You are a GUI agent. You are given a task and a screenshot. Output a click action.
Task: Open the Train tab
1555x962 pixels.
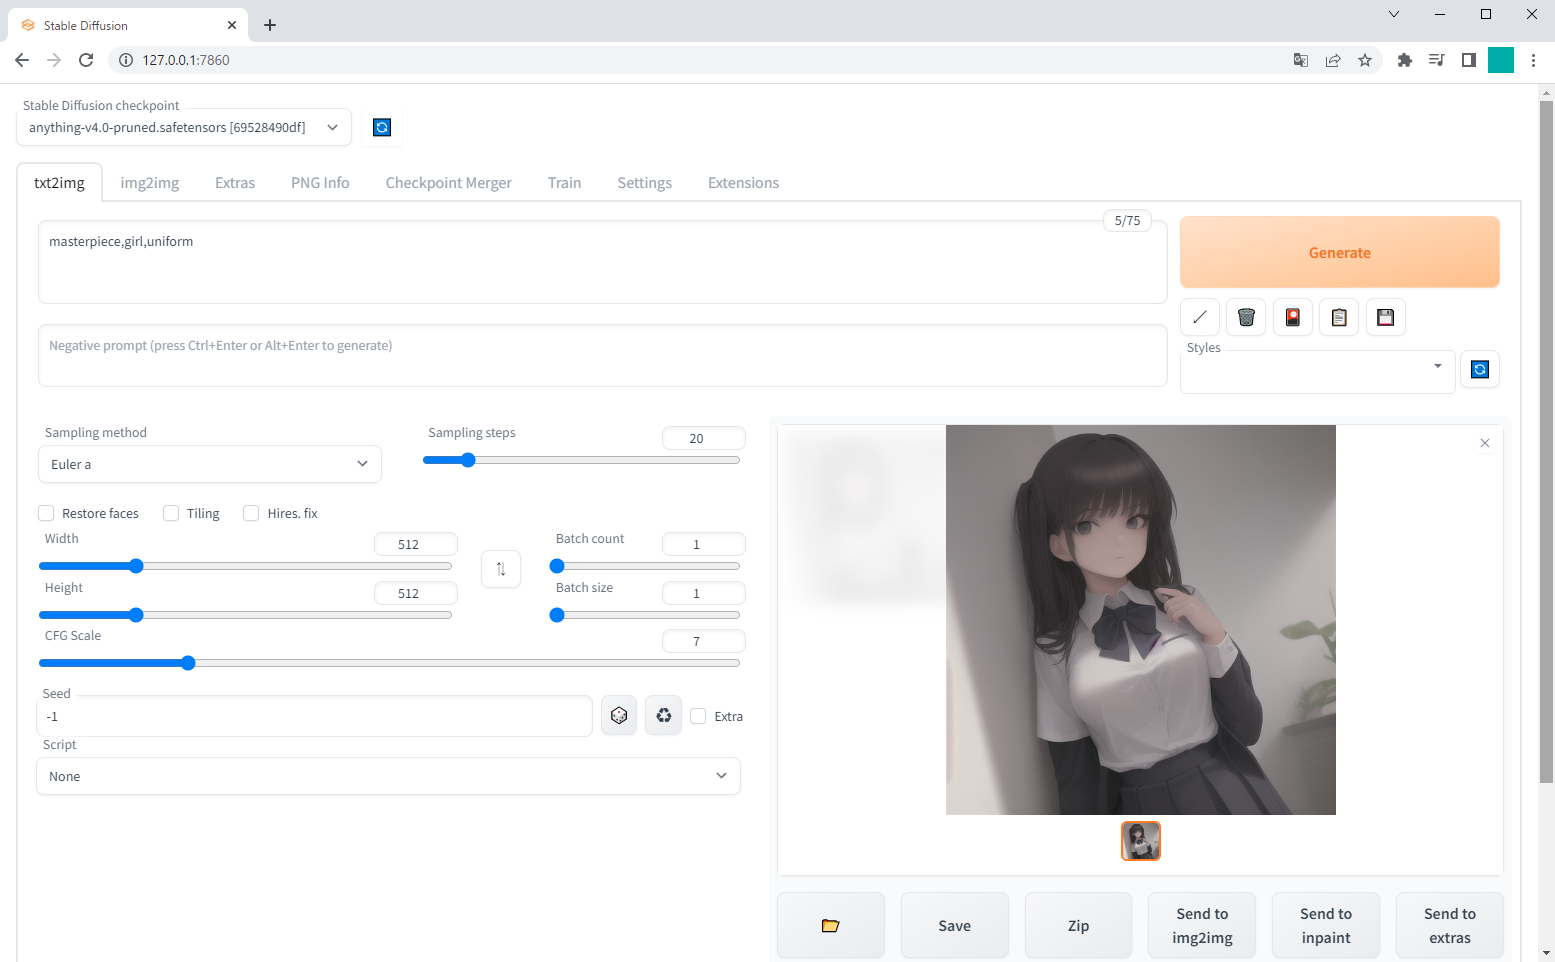564,183
